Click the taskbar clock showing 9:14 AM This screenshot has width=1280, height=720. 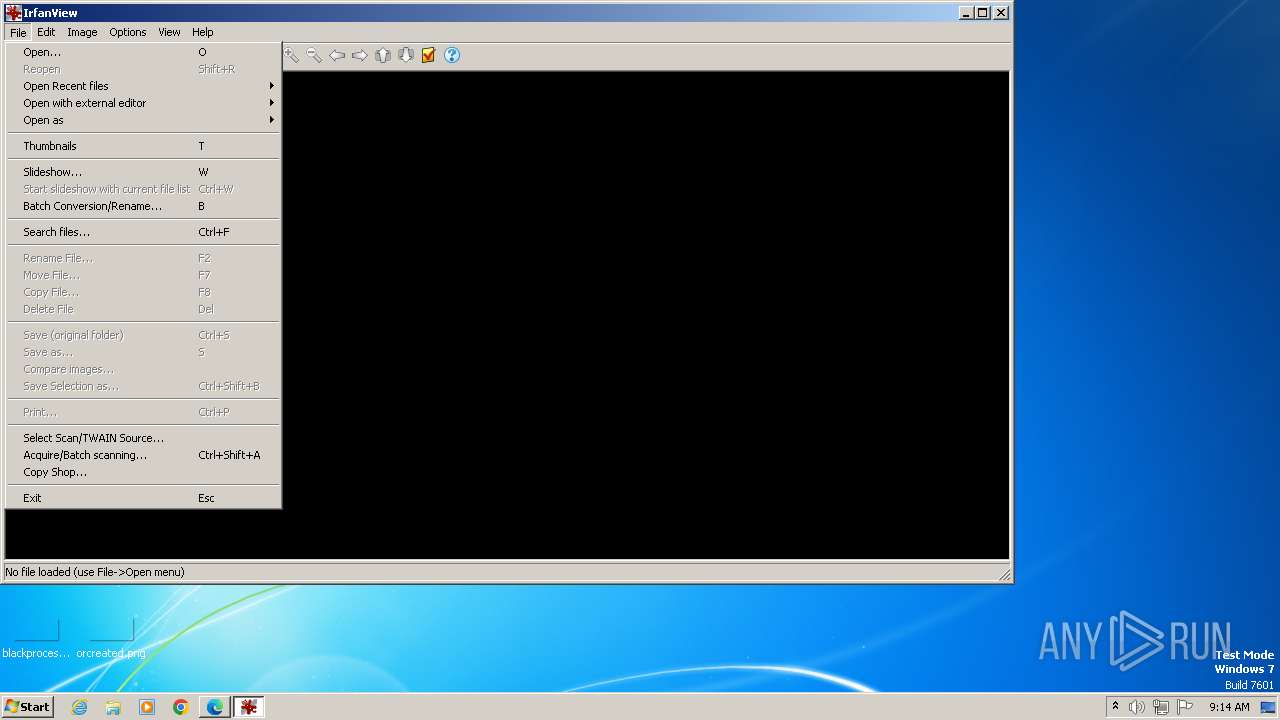click(x=1229, y=707)
